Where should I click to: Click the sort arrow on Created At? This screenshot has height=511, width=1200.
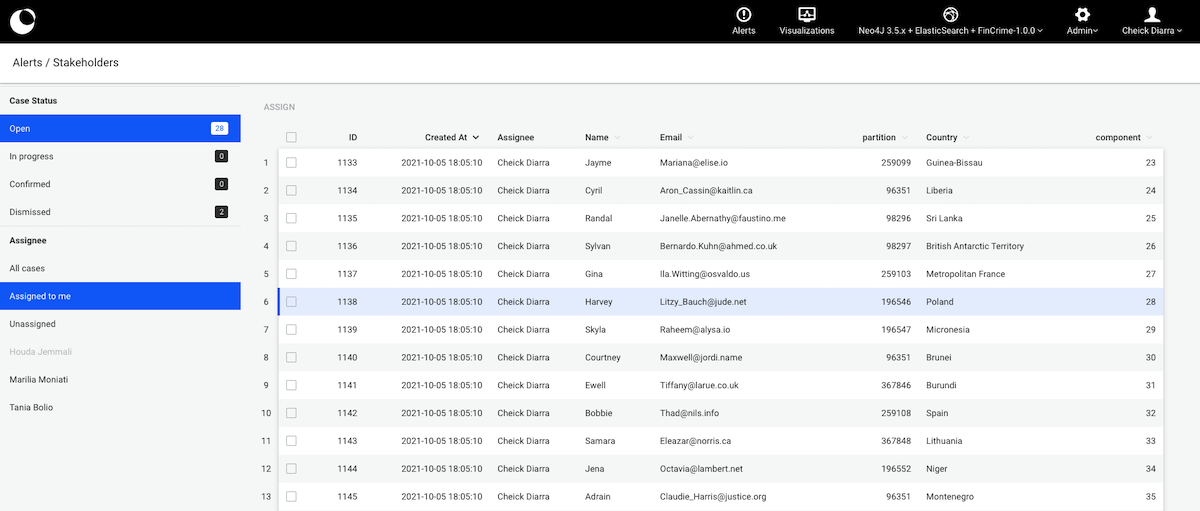point(476,138)
